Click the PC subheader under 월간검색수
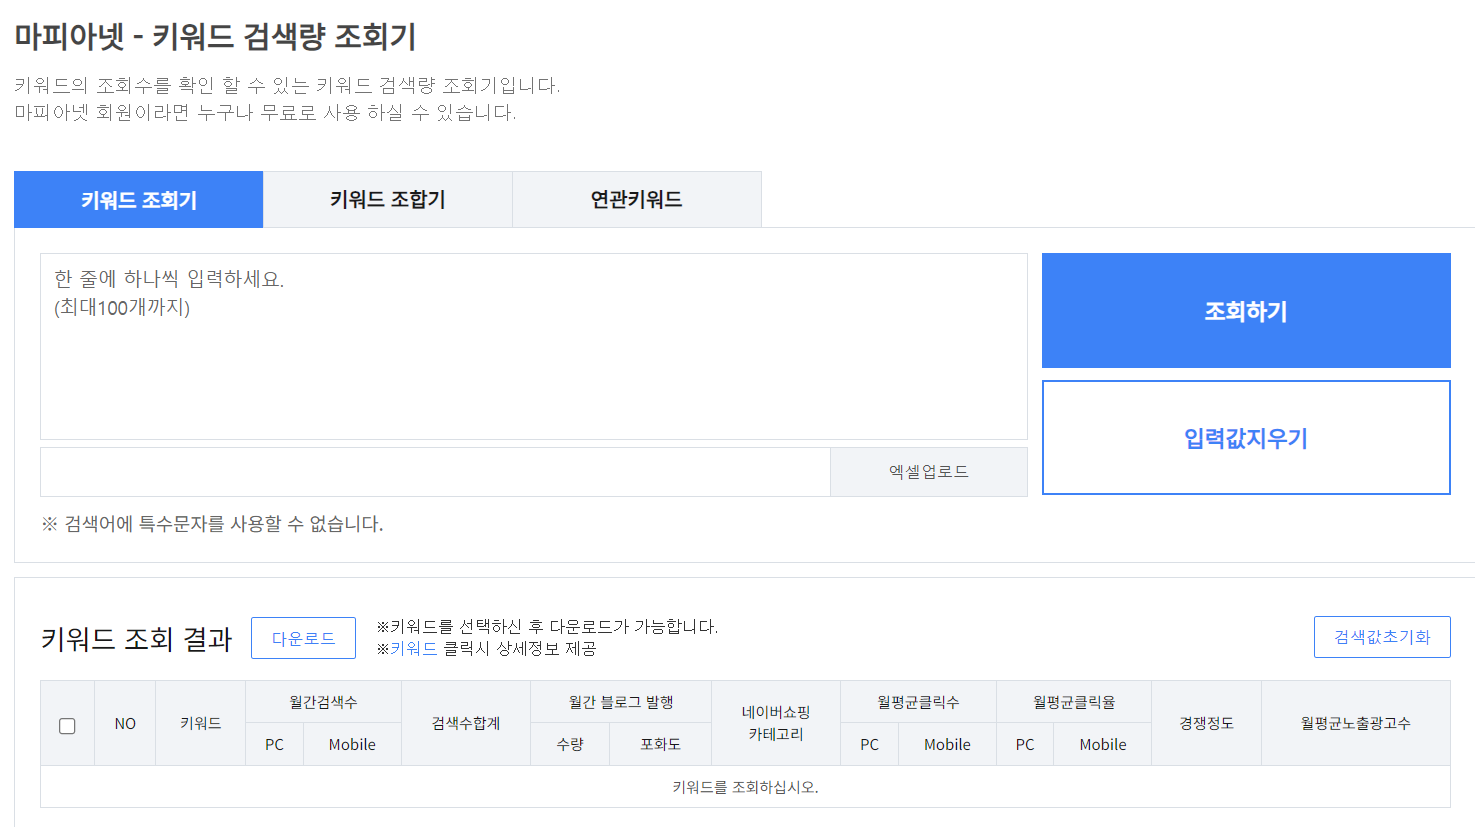Screen dimensions: 1475x827 tap(274, 745)
